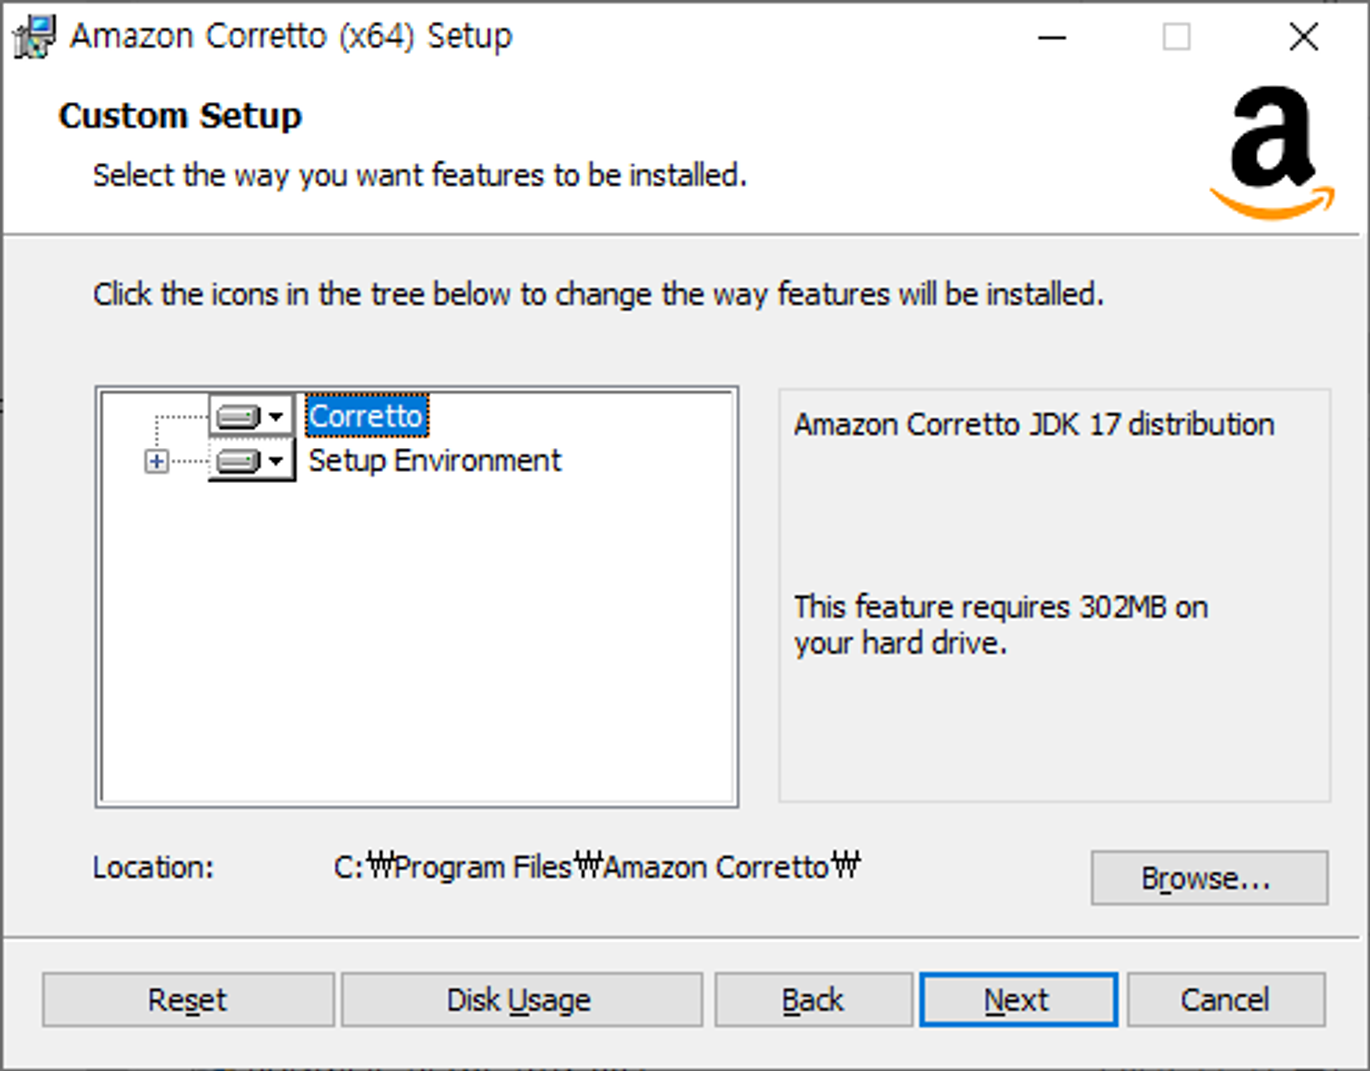The height and width of the screenshot is (1071, 1370).
Task: Click the "This feature requires 302MB" text
Action: coord(1000,624)
